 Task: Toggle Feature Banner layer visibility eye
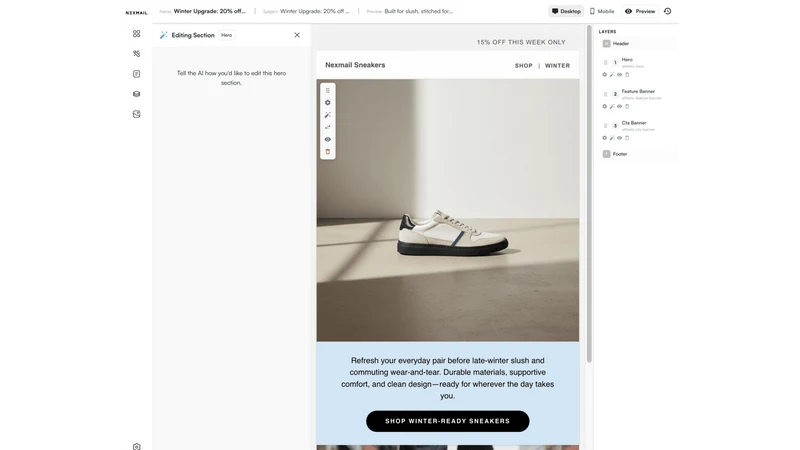[x=619, y=106]
